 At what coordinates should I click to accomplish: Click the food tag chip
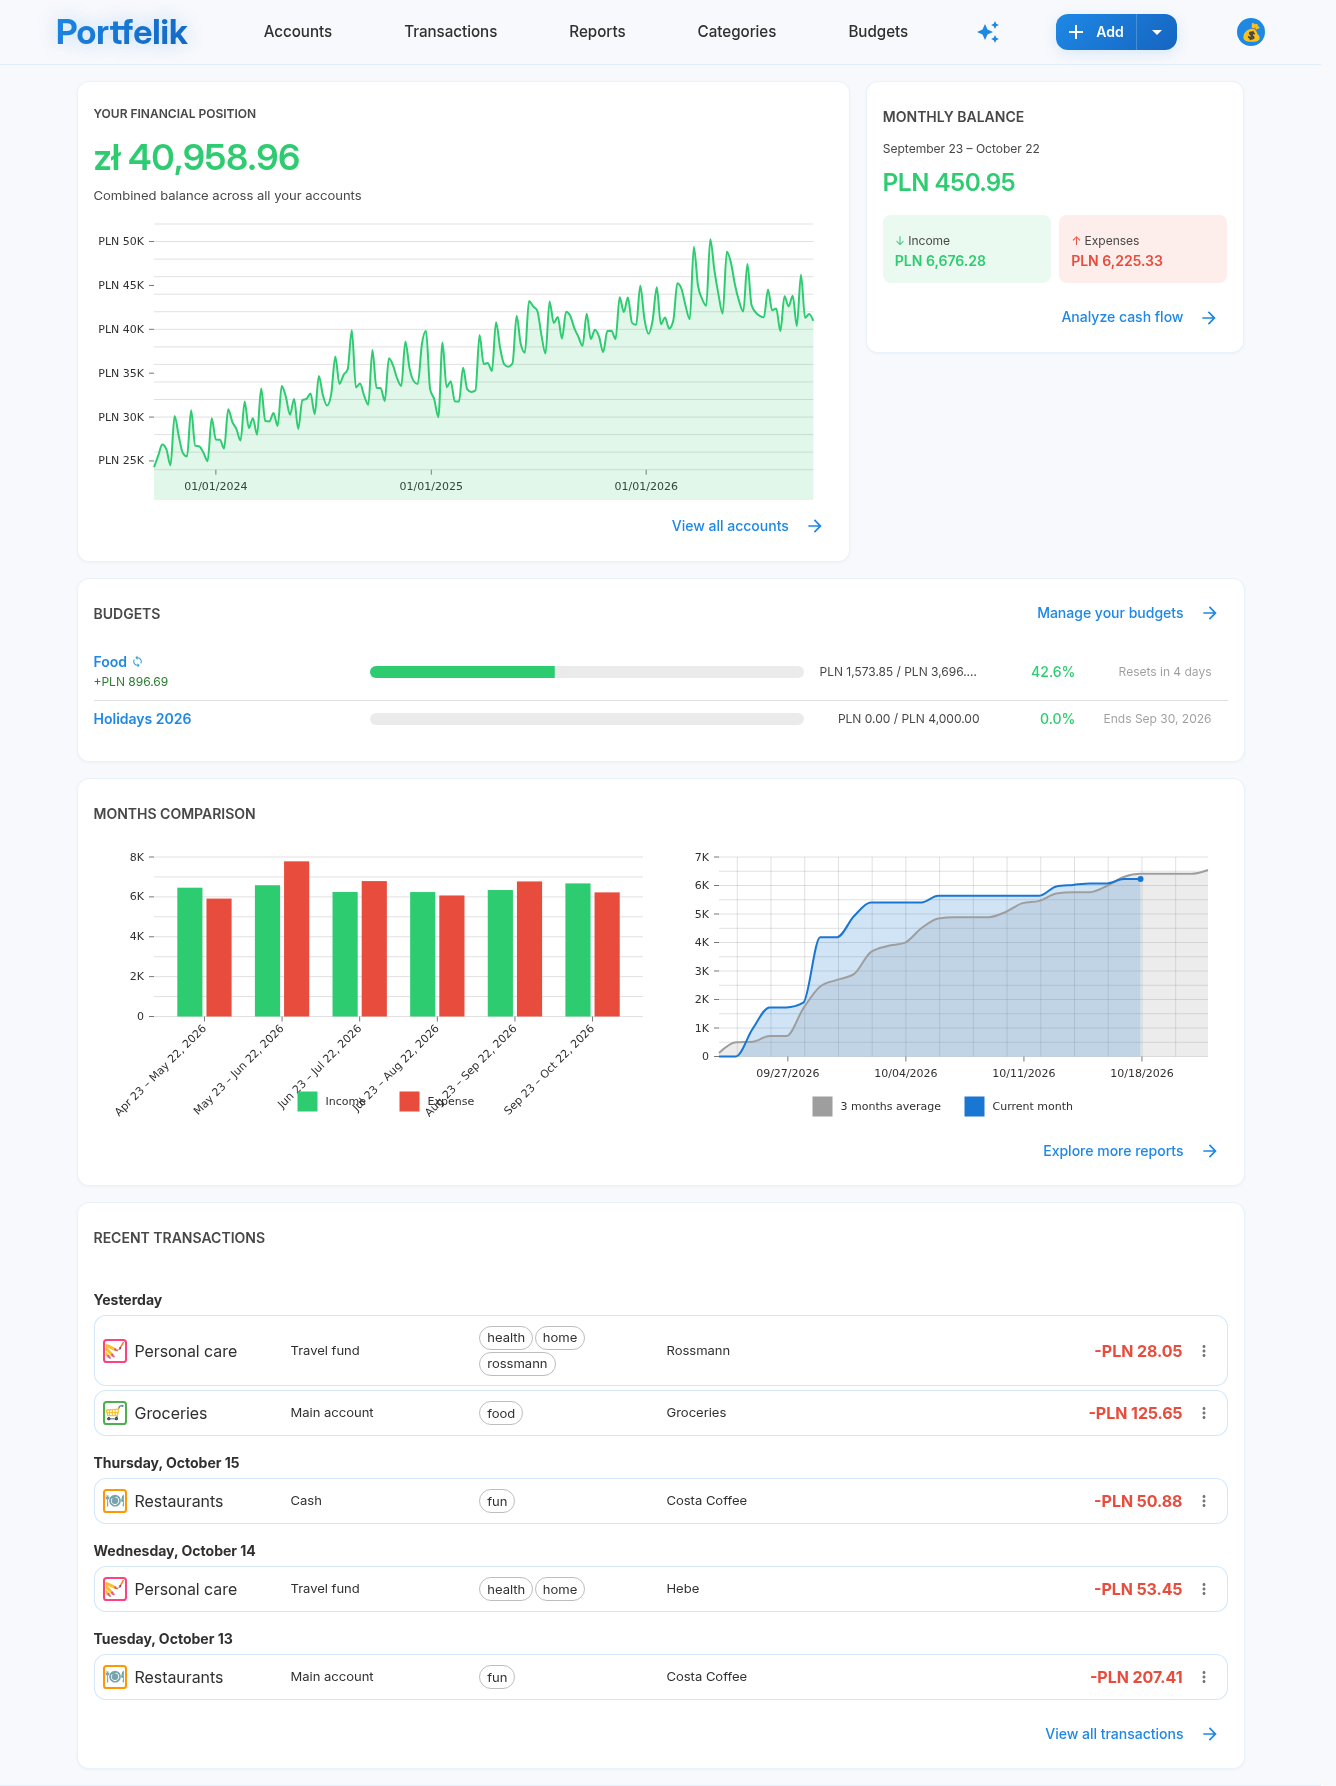pos(501,1413)
